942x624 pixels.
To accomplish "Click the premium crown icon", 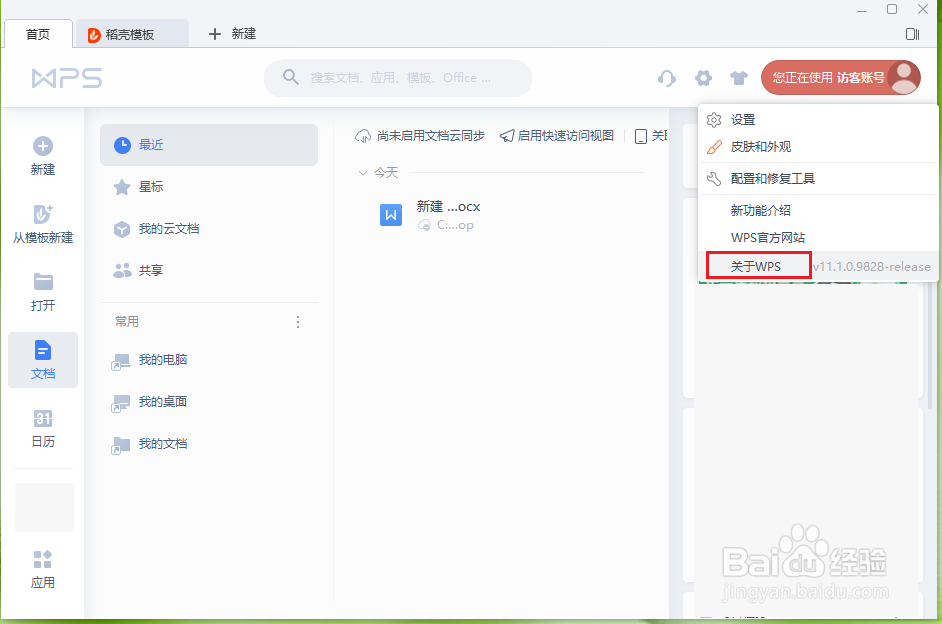I will click(739, 77).
